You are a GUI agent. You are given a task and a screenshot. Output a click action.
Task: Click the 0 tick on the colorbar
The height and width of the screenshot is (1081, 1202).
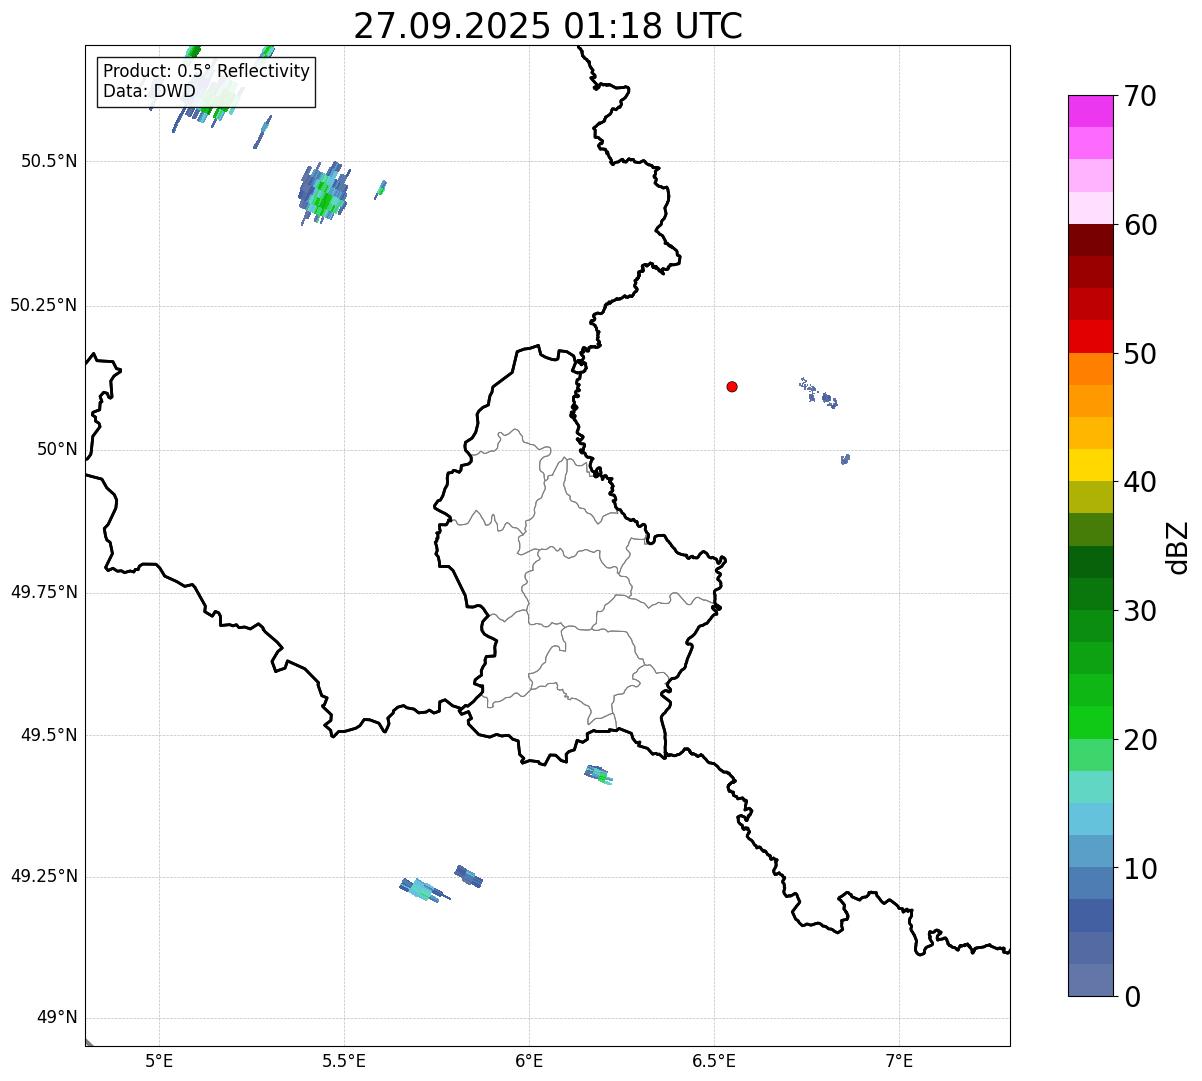point(1132,997)
